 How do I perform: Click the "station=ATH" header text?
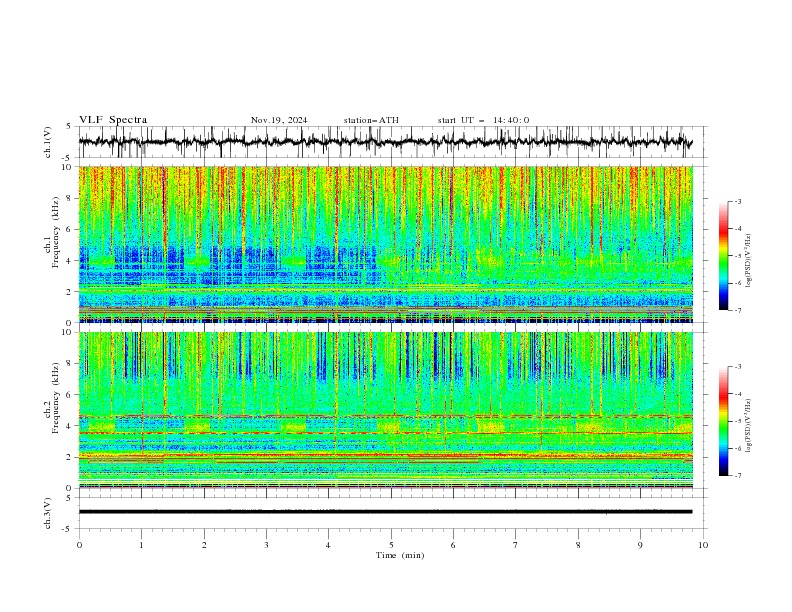(371, 120)
